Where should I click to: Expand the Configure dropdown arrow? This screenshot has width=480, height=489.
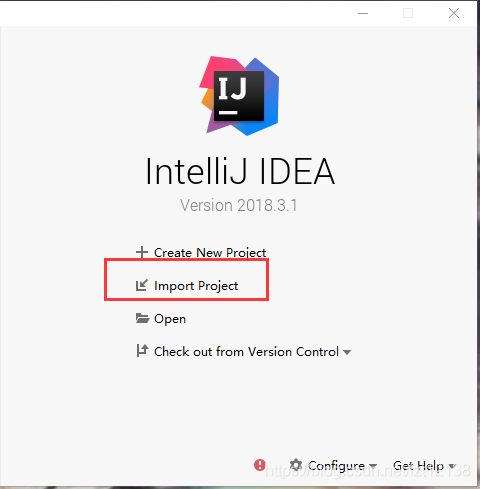point(373,466)
